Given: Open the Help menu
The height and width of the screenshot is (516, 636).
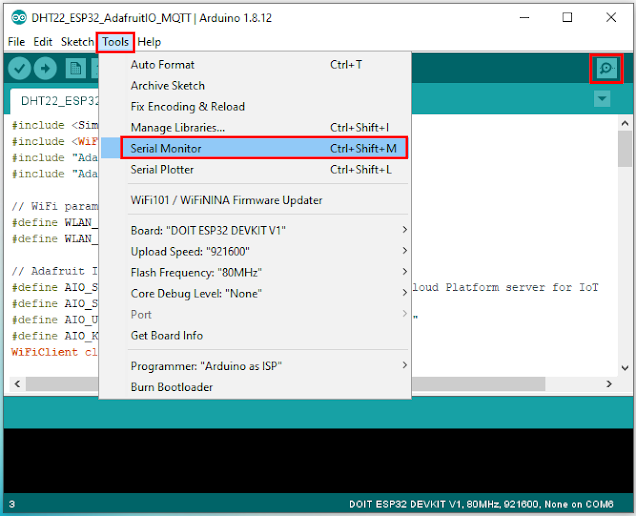Looking at the screenshot, I should pos(149,42).
